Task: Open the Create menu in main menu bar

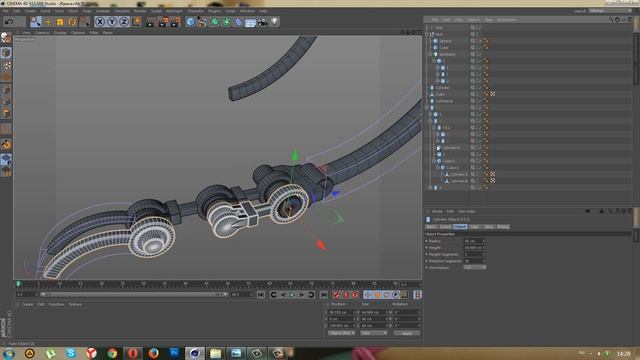Action: 30,11
